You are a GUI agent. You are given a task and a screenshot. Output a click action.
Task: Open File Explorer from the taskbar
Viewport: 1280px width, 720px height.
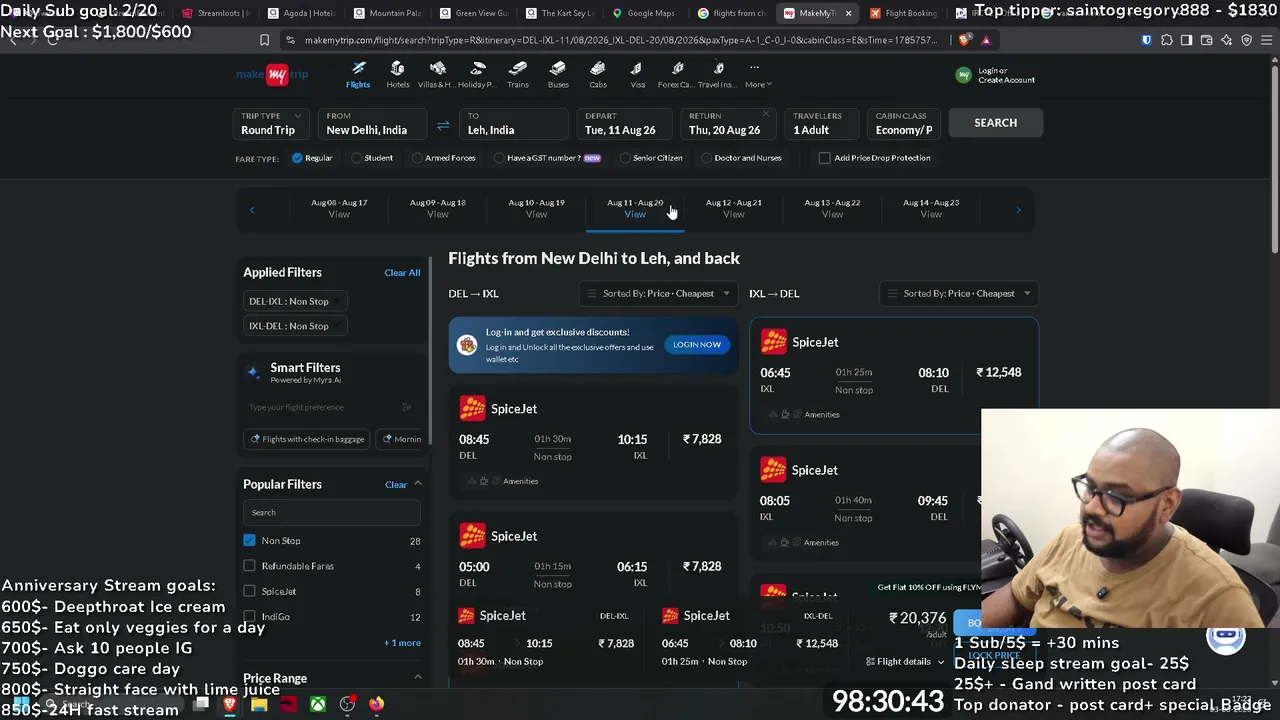259,705
